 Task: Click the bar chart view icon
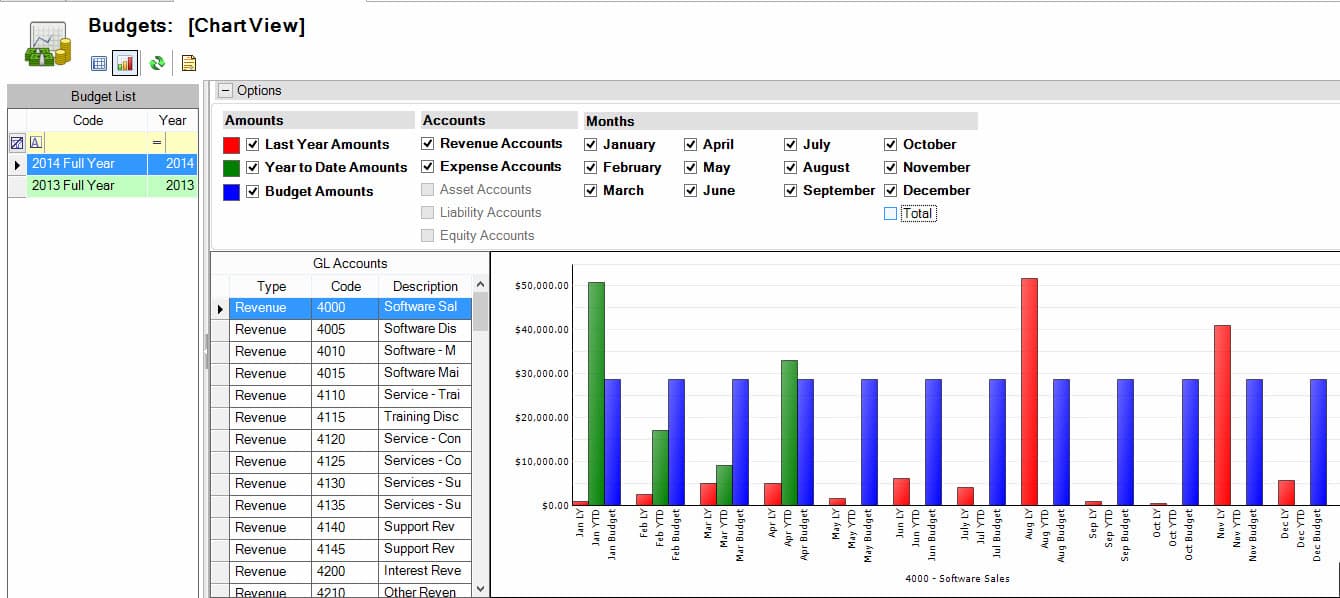[x=125, y=63]
